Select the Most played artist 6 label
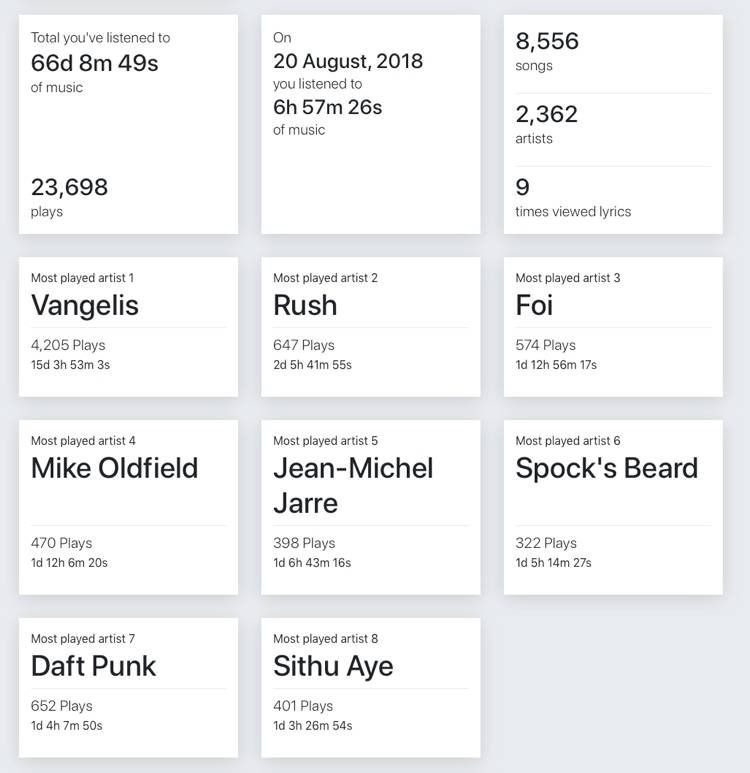This screenshot has width=750, height=773. [x=568, y=441]
